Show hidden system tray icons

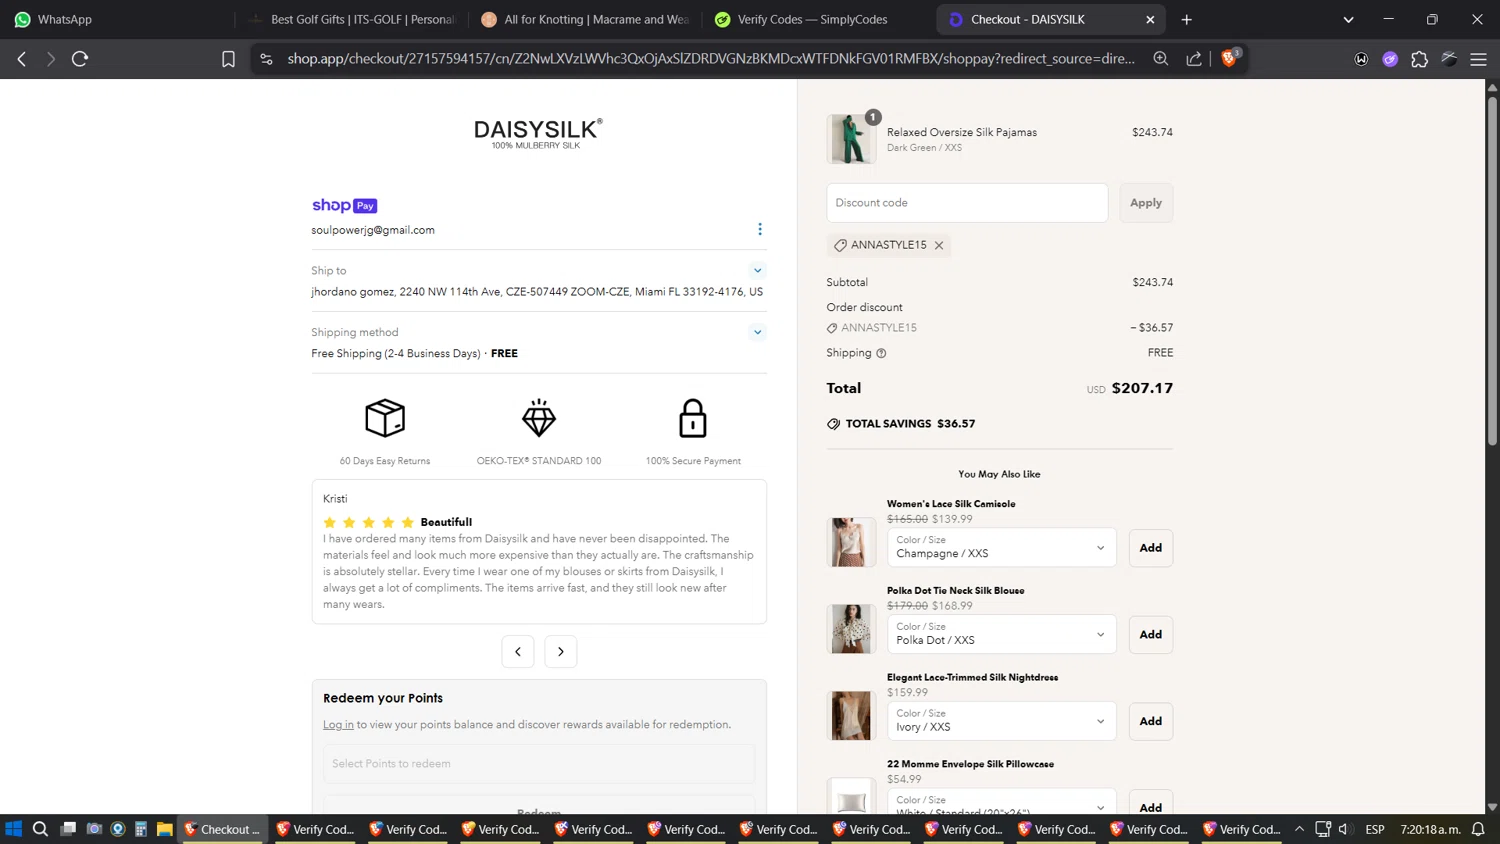(x=1299, y=829)
